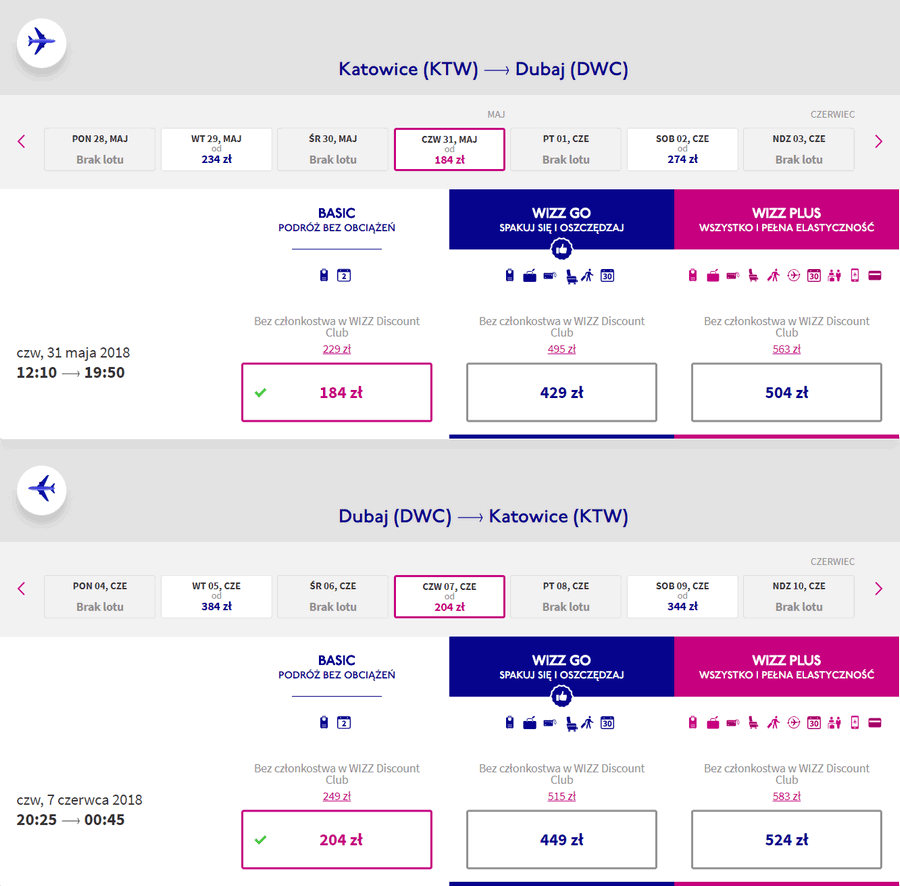
Task: Choose SOB 02, CZE date at 274 zł
Action: click(x=682, y=149)
